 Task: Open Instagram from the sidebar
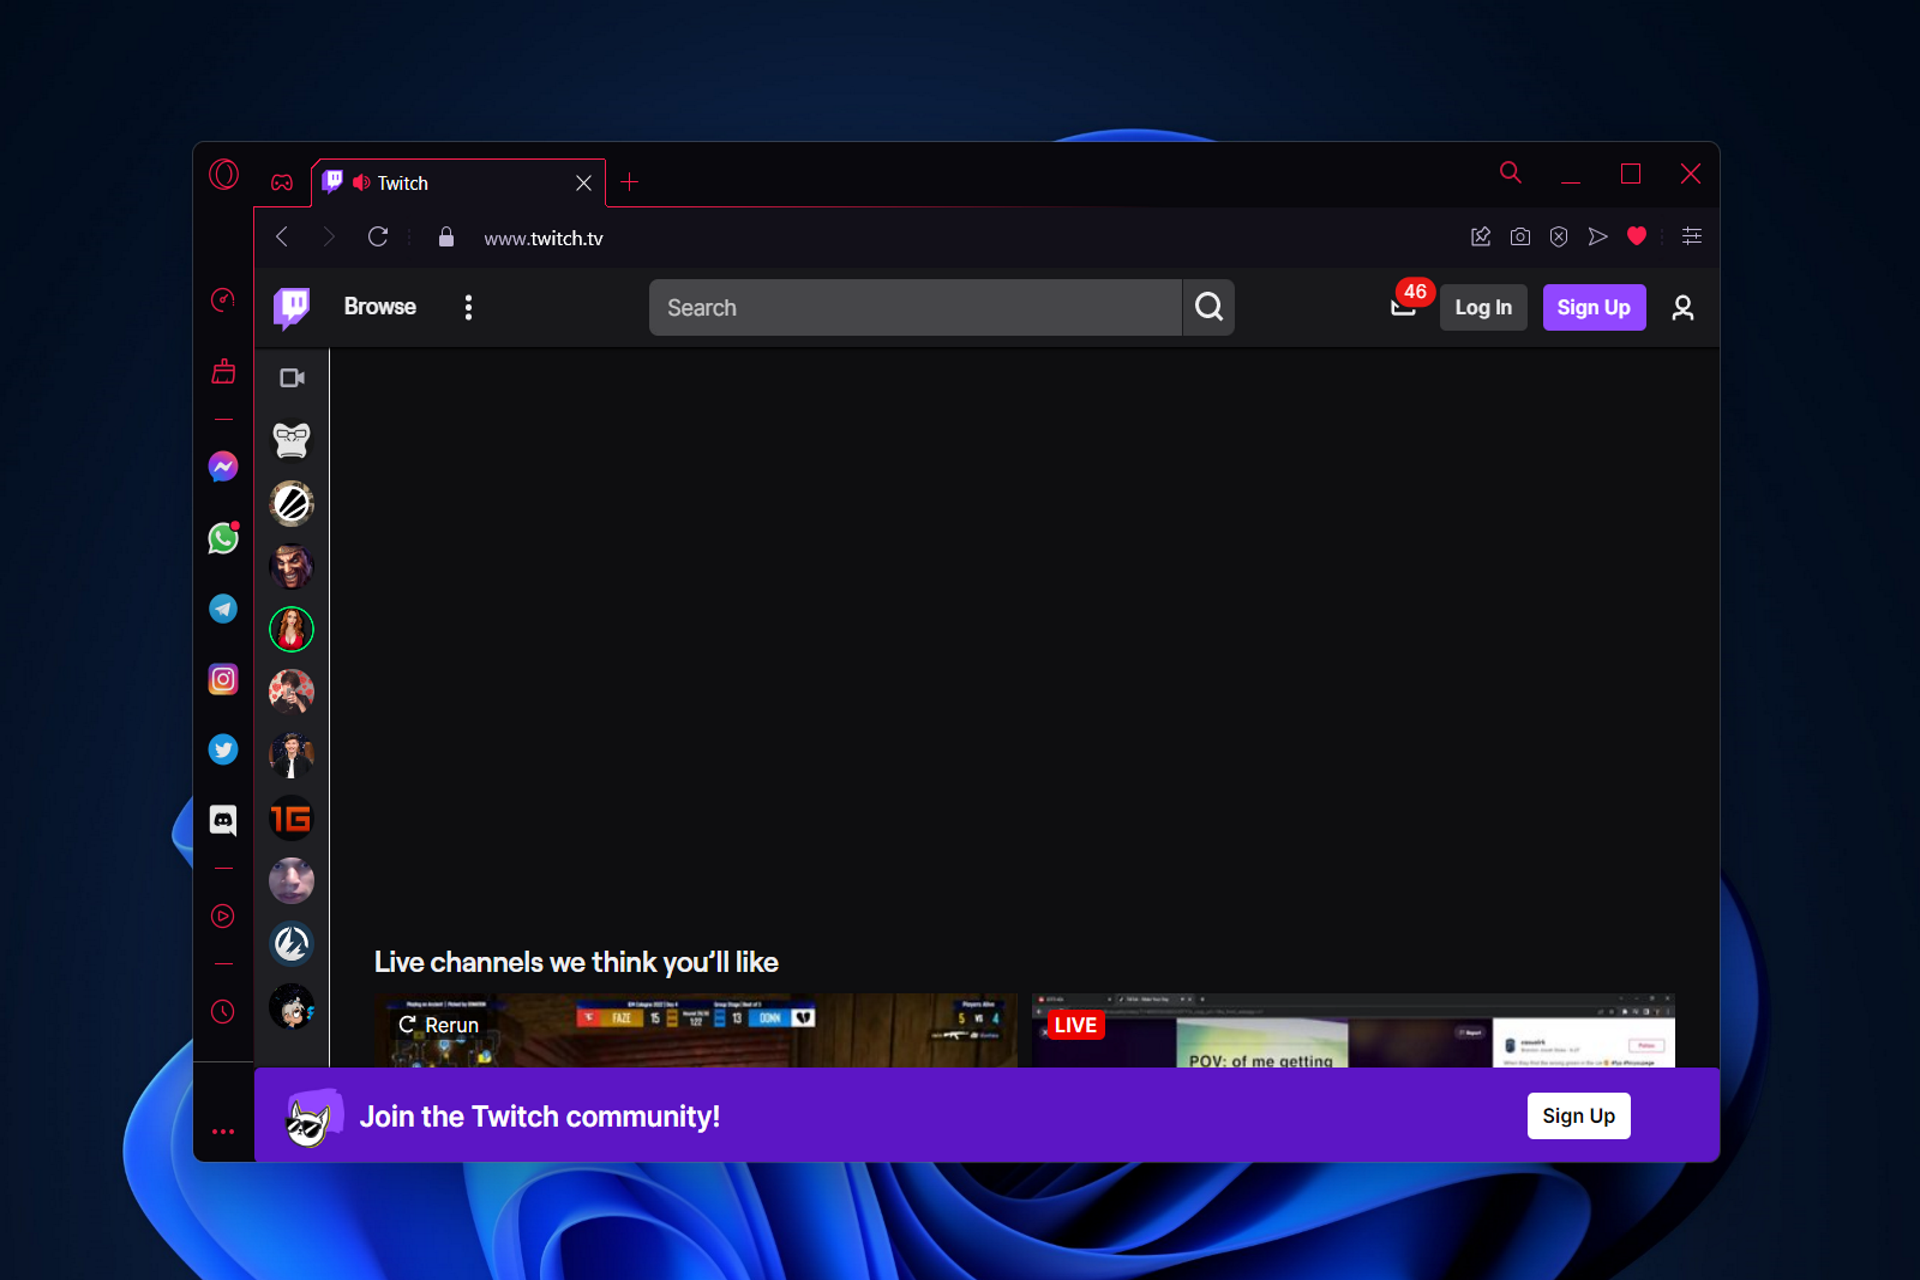click(x=223, y=680)
